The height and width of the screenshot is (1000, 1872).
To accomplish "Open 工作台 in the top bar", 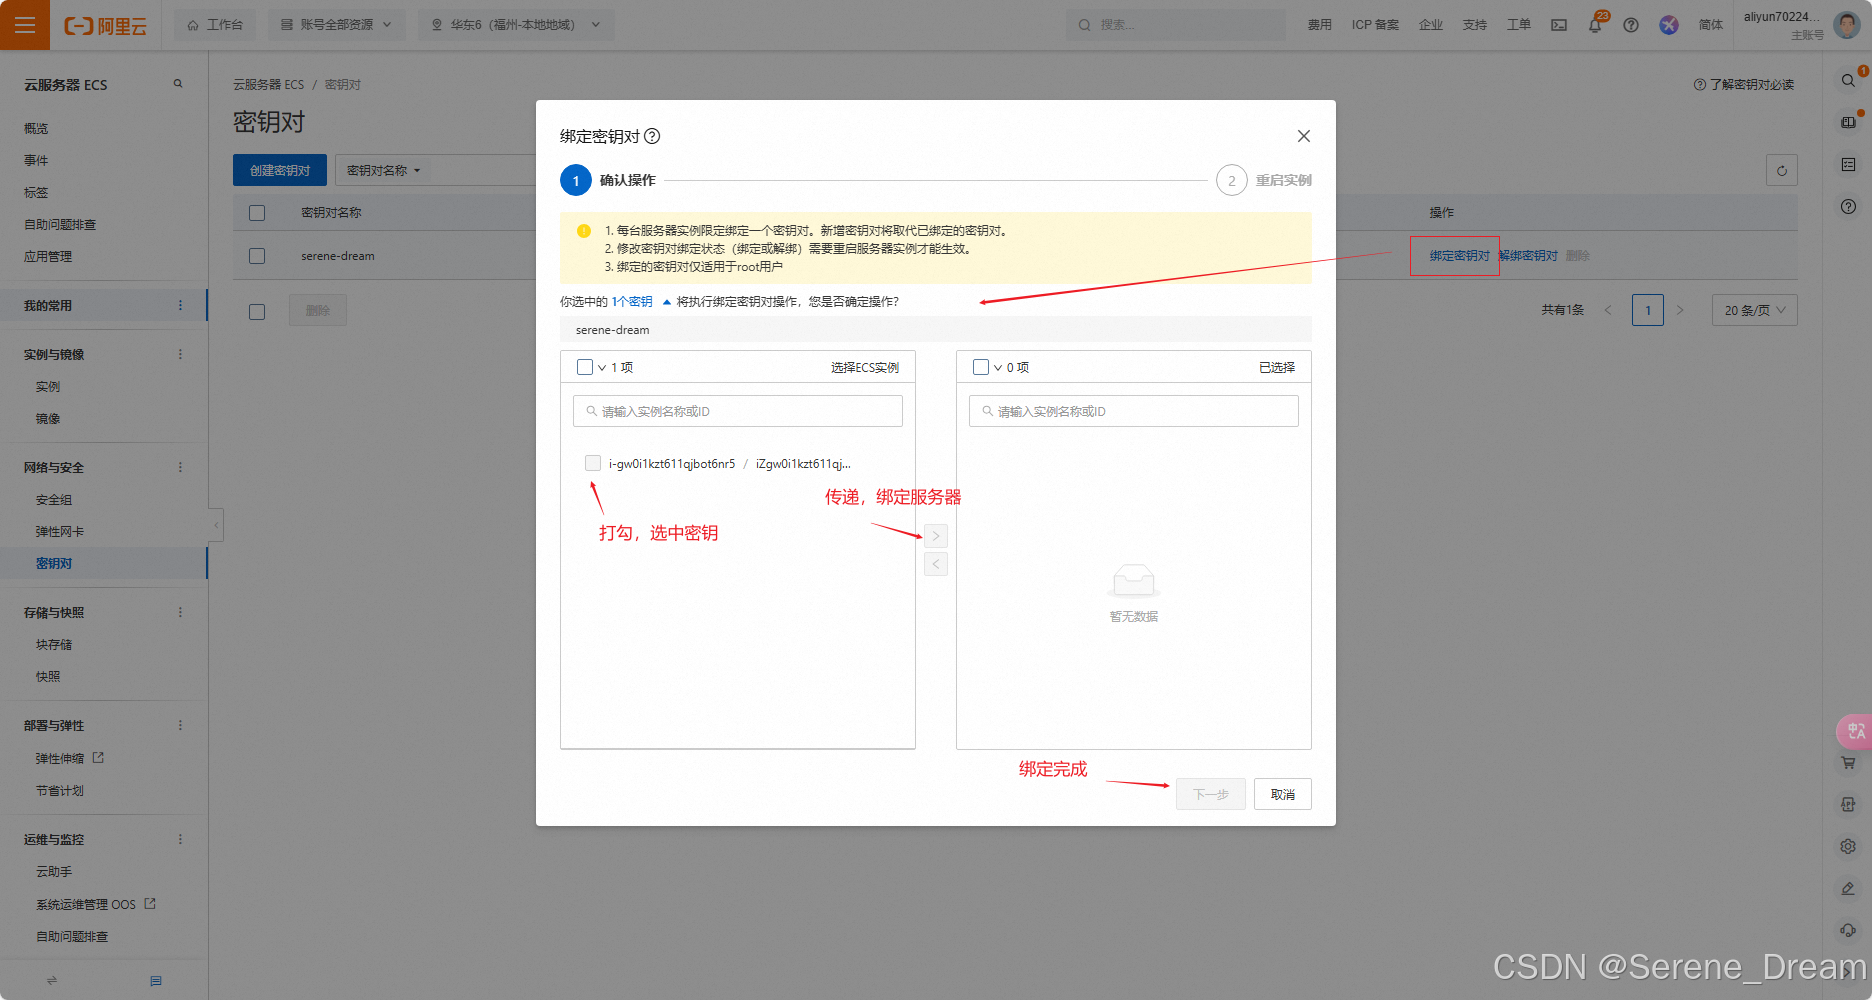I will click(215, 25).
